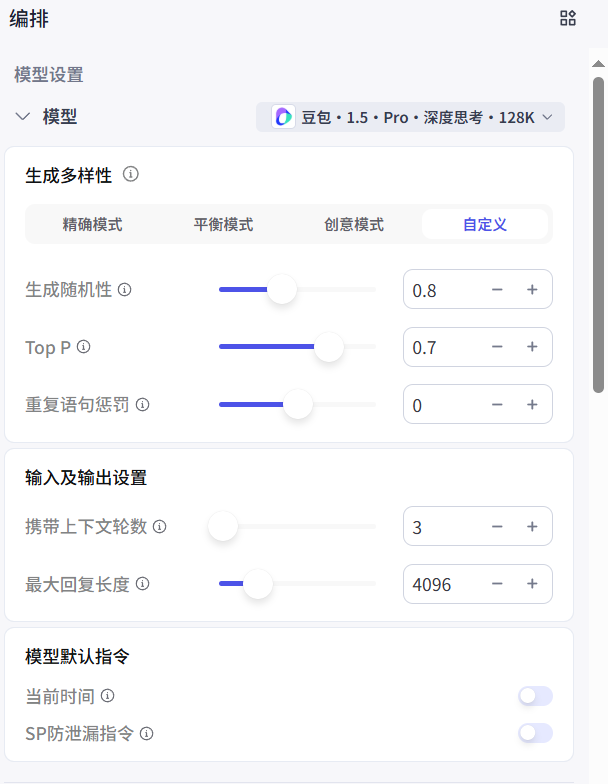Image resolution: width=608 pixels, height=784 pixels.
Task: Switch to 平衡模式 tab
Action: [x=223, y=225]
